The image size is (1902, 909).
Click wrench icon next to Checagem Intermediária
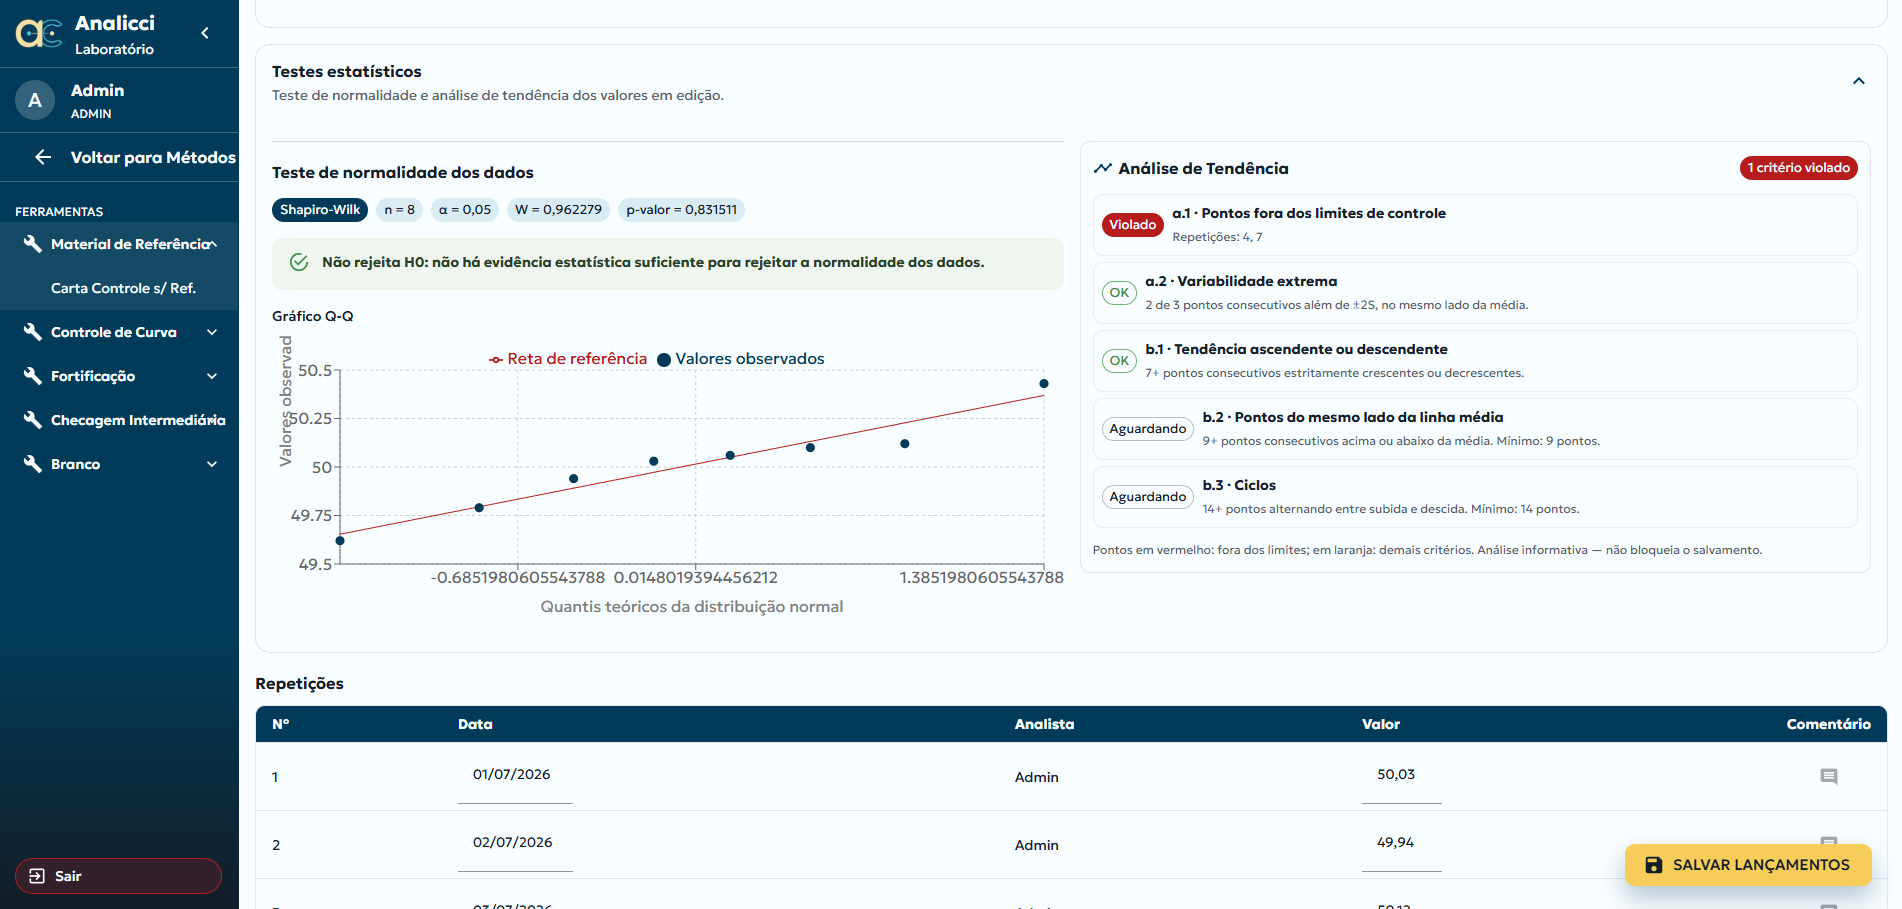click(x=33, y=420)
